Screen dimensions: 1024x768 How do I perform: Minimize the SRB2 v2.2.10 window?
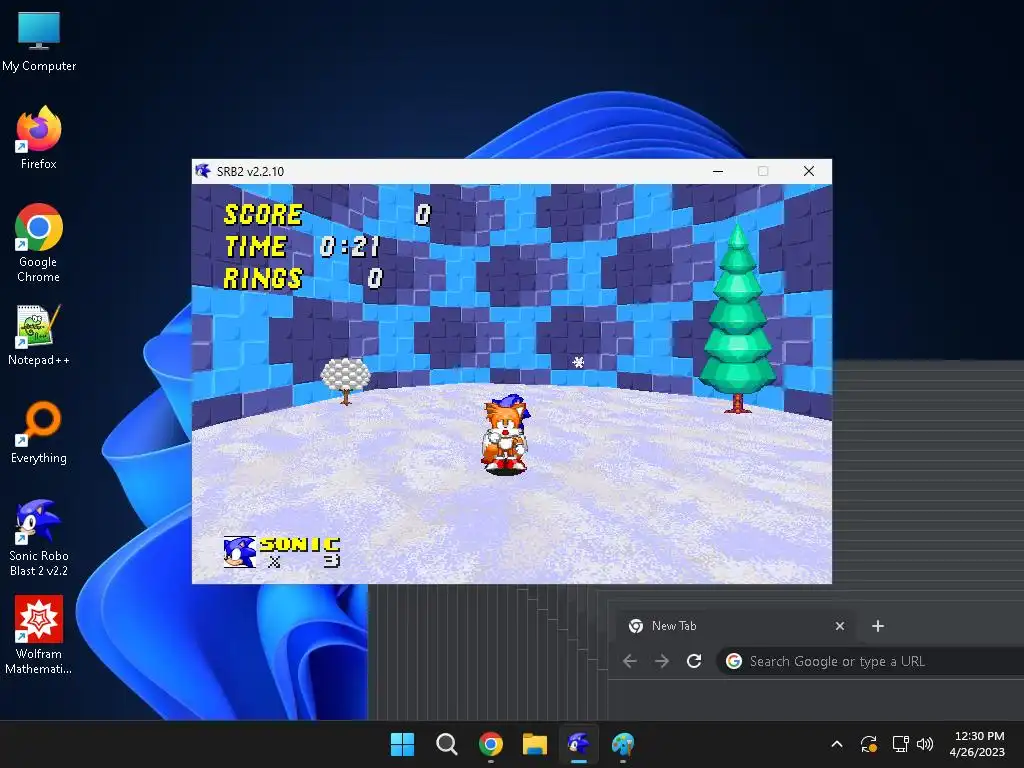click(718, 171)
